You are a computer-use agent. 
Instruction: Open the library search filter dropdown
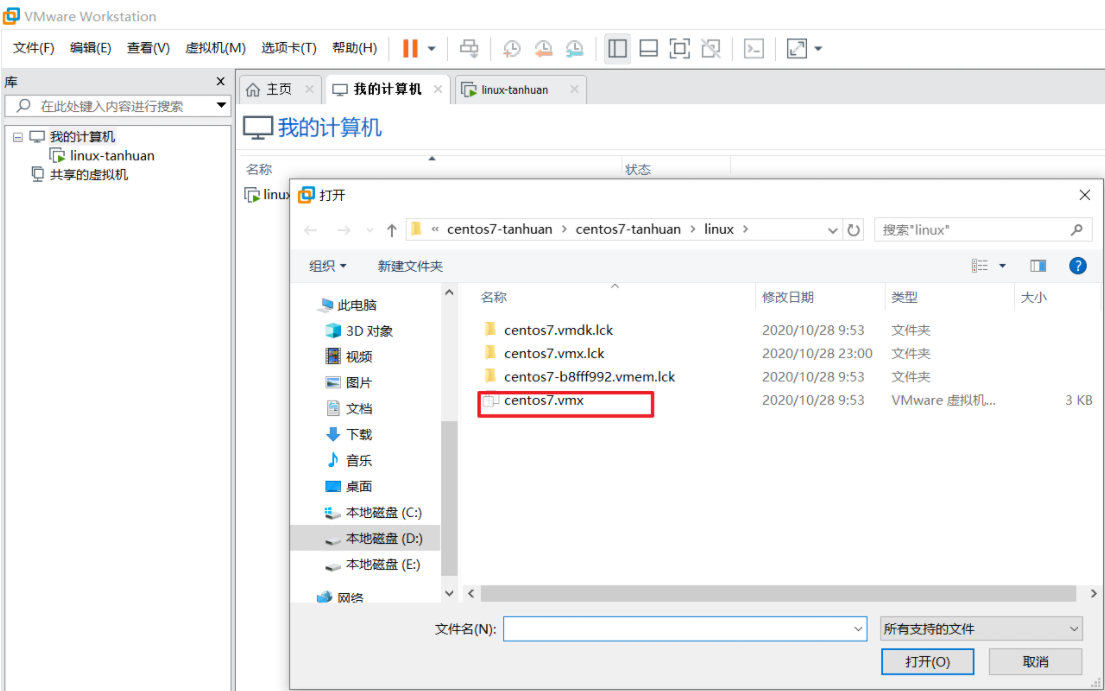tap(221, 106)
